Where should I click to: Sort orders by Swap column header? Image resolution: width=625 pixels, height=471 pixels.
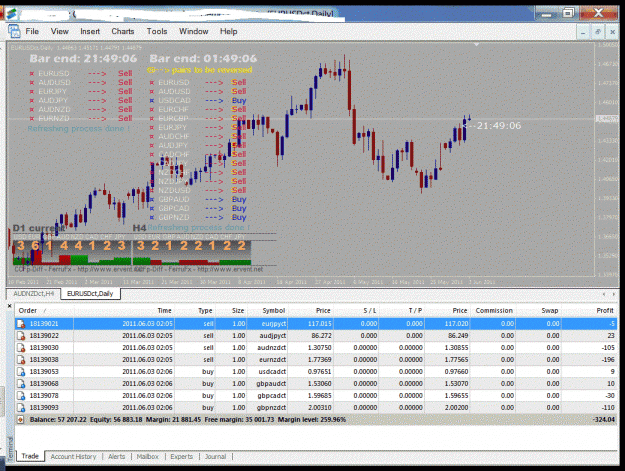tap(539, 310)
